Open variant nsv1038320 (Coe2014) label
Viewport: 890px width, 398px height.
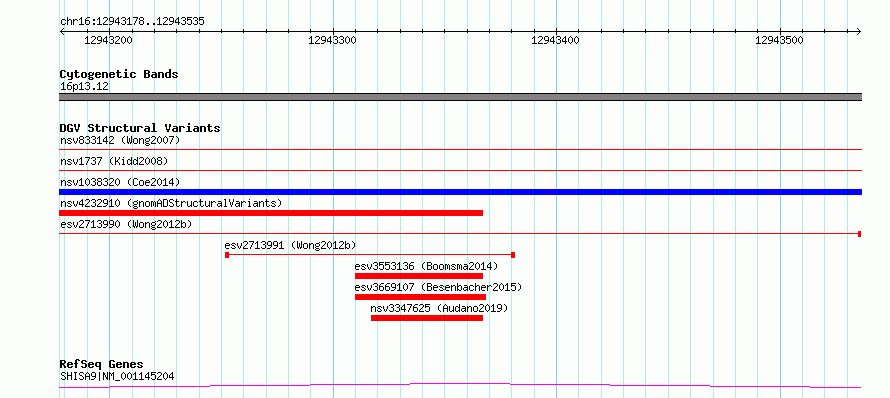(120, 182)
